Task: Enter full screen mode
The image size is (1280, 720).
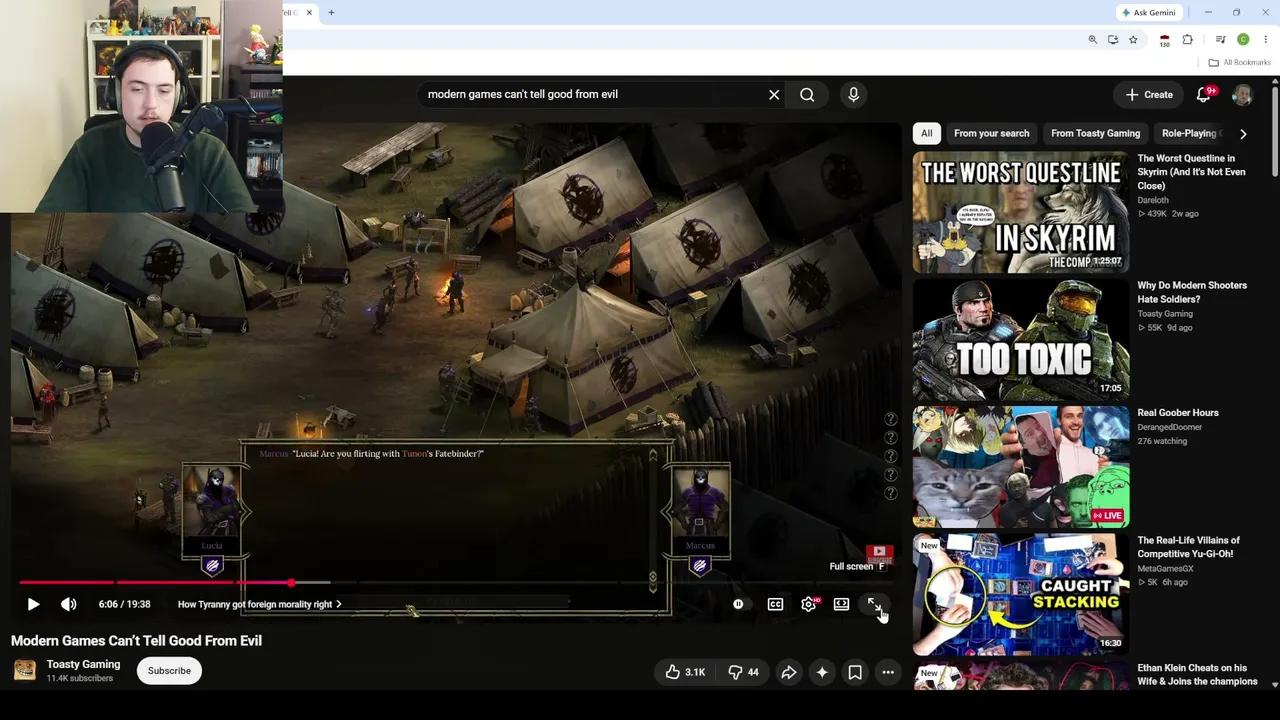Action: click(874, 604)
